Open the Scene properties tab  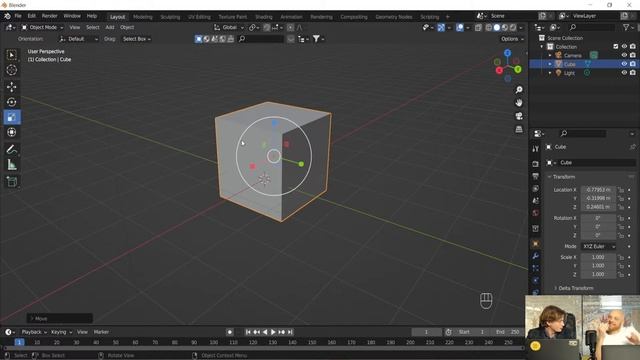coord(536,201)
